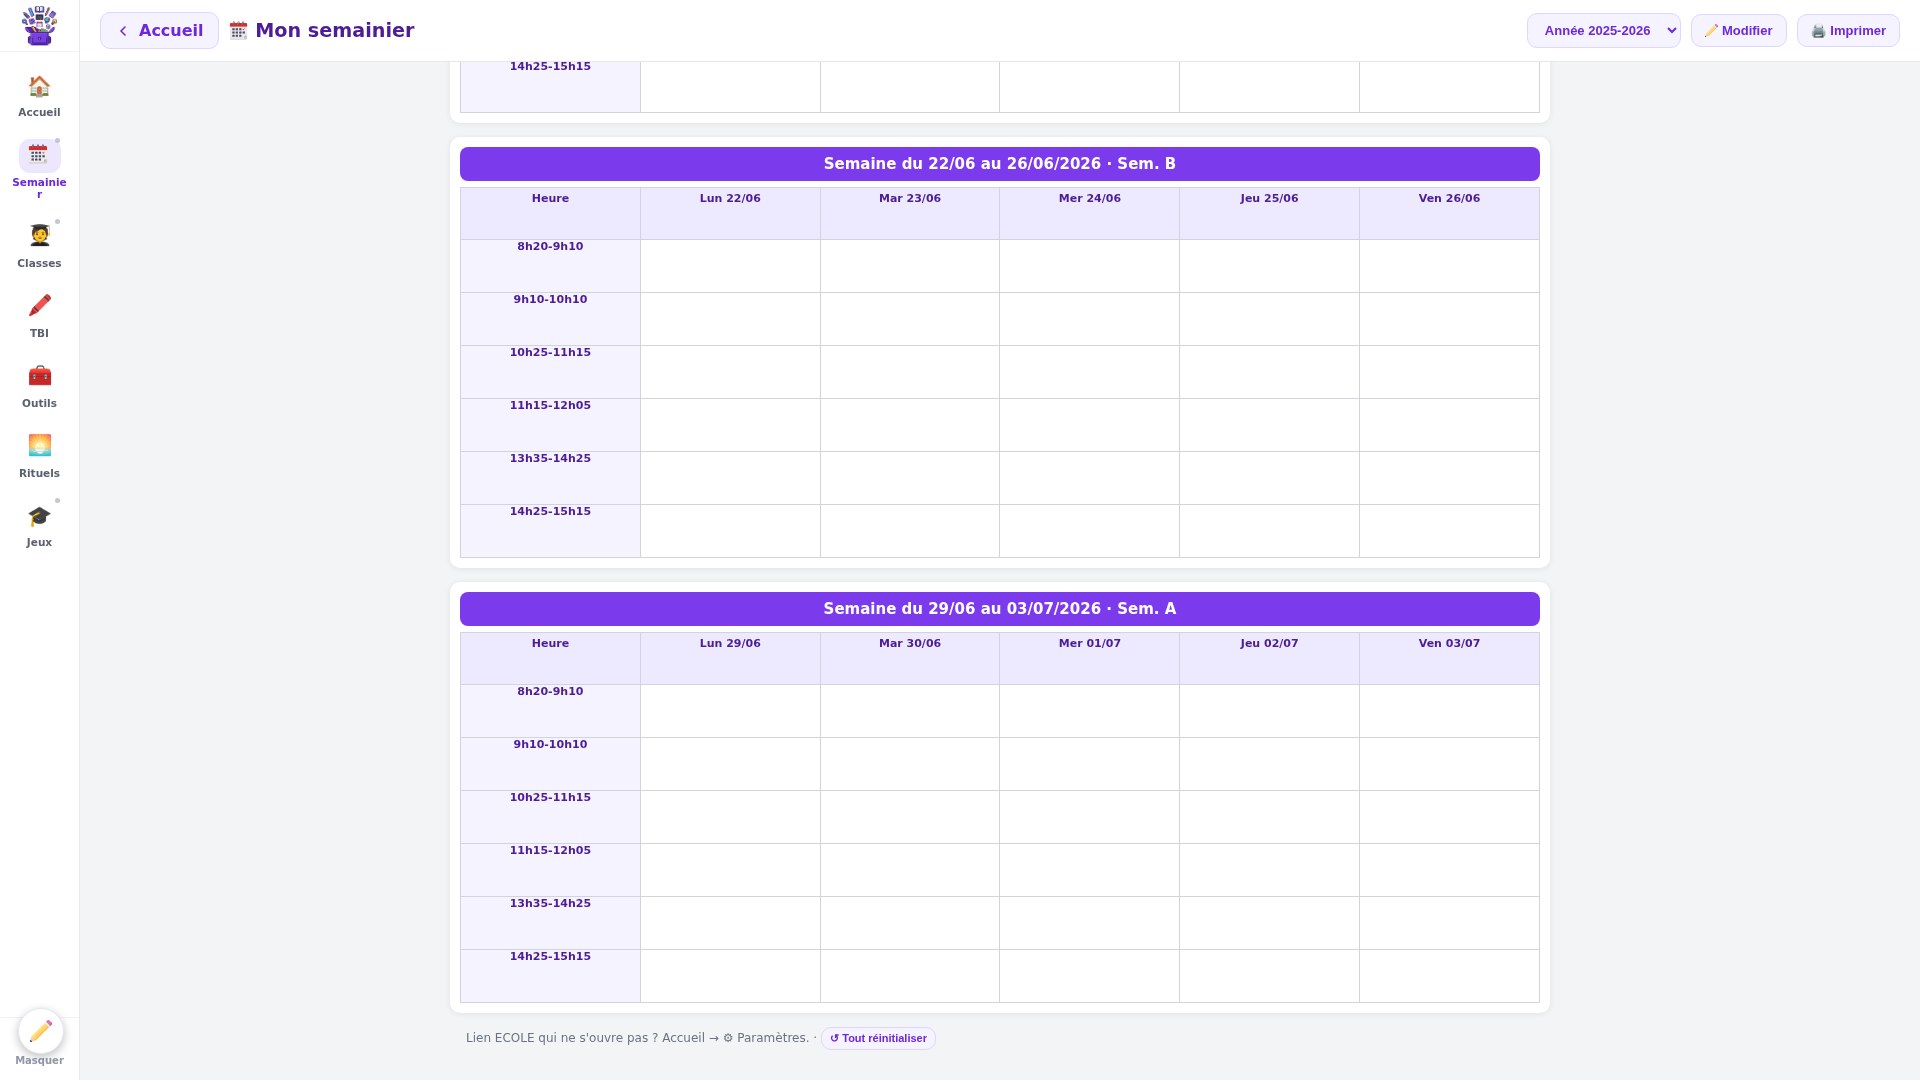
Task: Select the Jeu 25/06 column header
Action: pos(1269,213)
